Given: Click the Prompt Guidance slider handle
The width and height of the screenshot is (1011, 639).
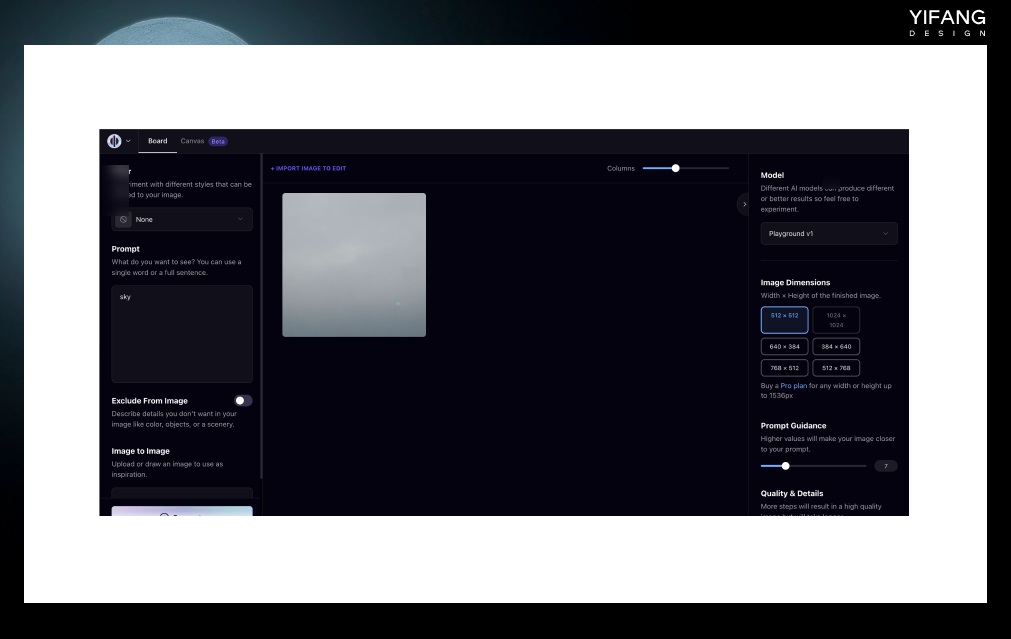Looking at the screenshot, I should coord(785,466).
